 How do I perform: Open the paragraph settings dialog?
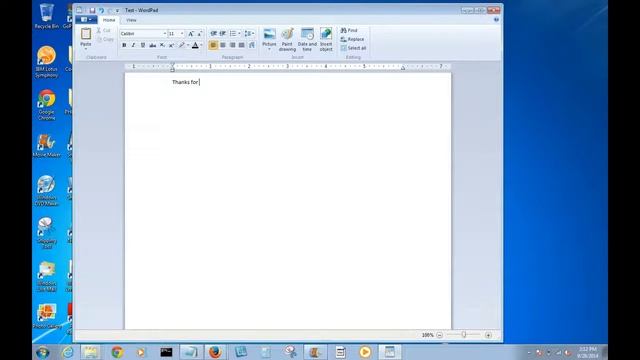pyautogui.click(x=252, y=45)
